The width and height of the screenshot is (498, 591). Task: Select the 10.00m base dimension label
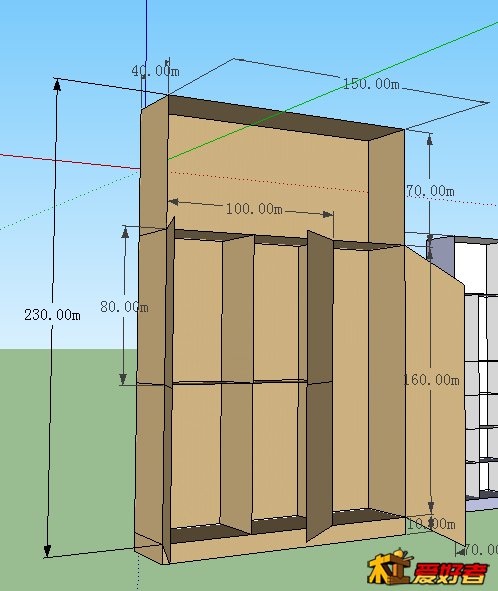point(432,524)
